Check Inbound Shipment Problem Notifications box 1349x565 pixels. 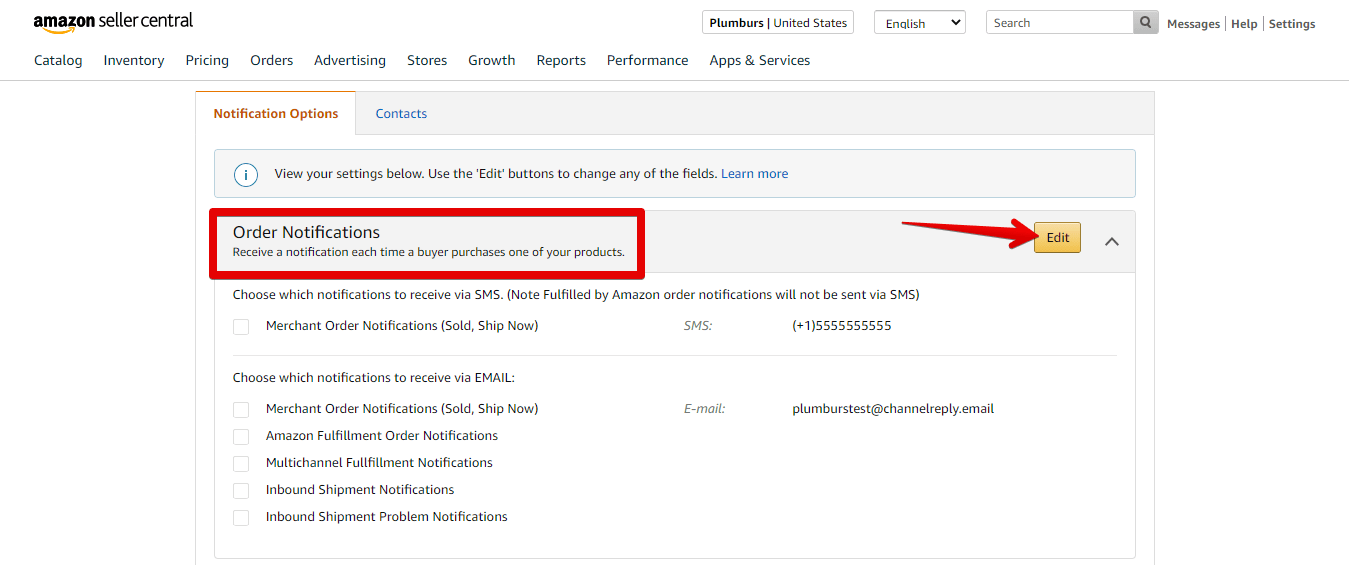coord(241,518)
